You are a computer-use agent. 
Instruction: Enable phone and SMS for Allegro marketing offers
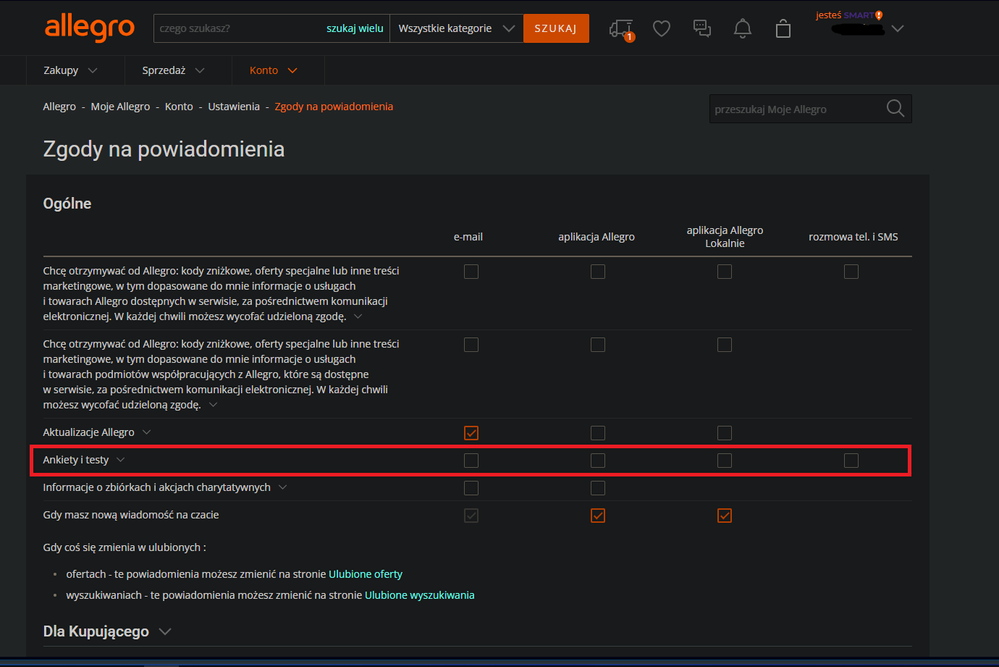click(x=851, y=272)
